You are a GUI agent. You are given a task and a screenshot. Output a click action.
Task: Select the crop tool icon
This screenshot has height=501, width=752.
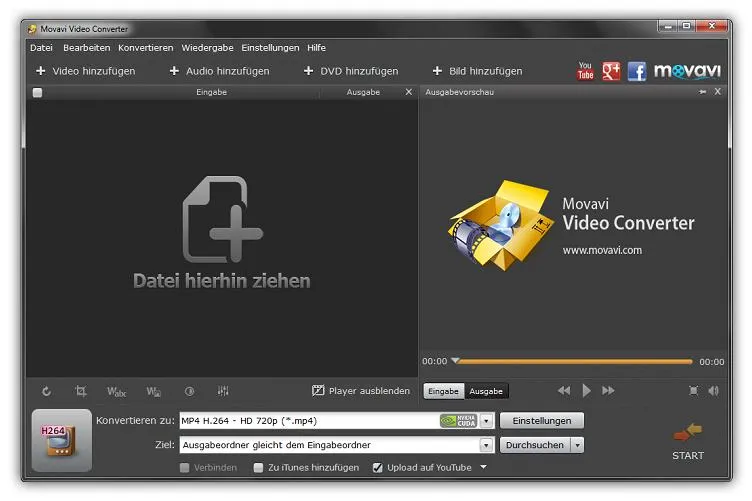pyautogui.click(x=81, y=391)
